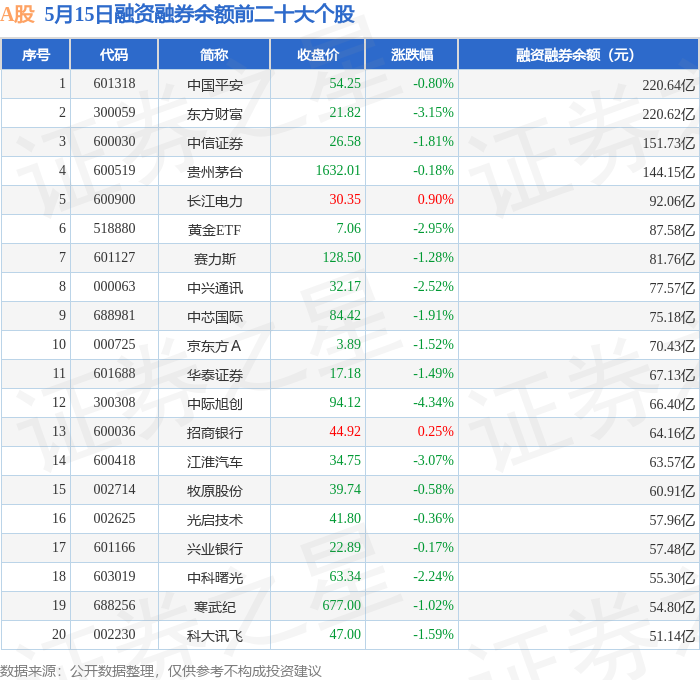Select stock name 中信证券
Image resolution: width=700 pixels, height=680 pixels.
[x=215, y=143]
